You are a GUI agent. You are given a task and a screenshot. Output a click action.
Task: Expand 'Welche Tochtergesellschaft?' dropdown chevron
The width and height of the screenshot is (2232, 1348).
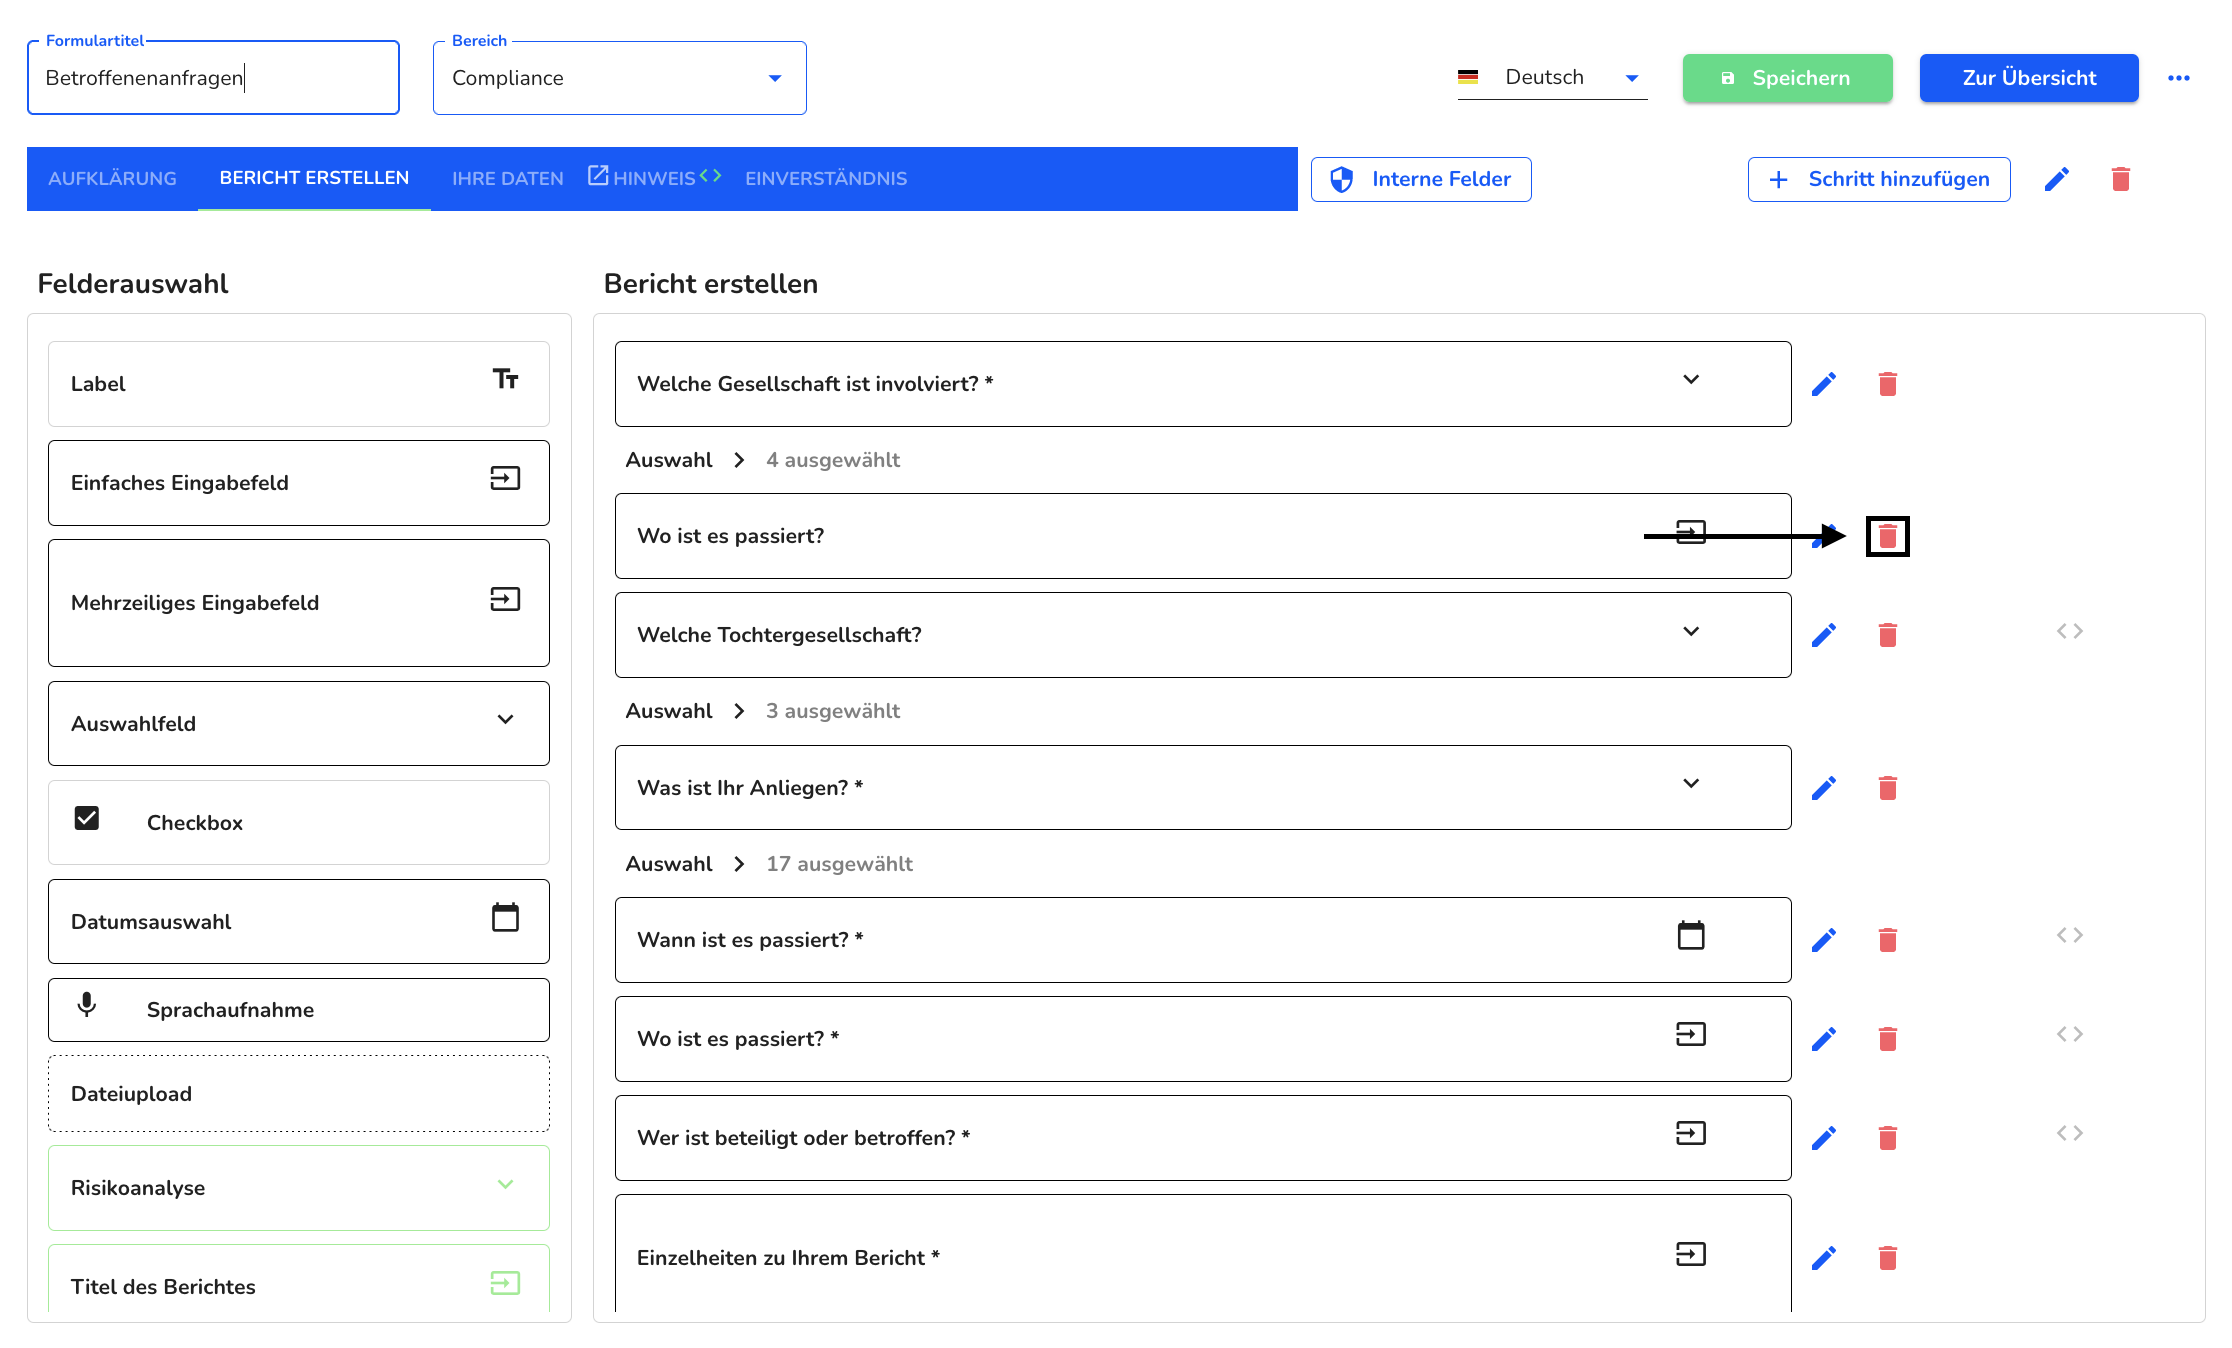click(x=1690, y=631)
